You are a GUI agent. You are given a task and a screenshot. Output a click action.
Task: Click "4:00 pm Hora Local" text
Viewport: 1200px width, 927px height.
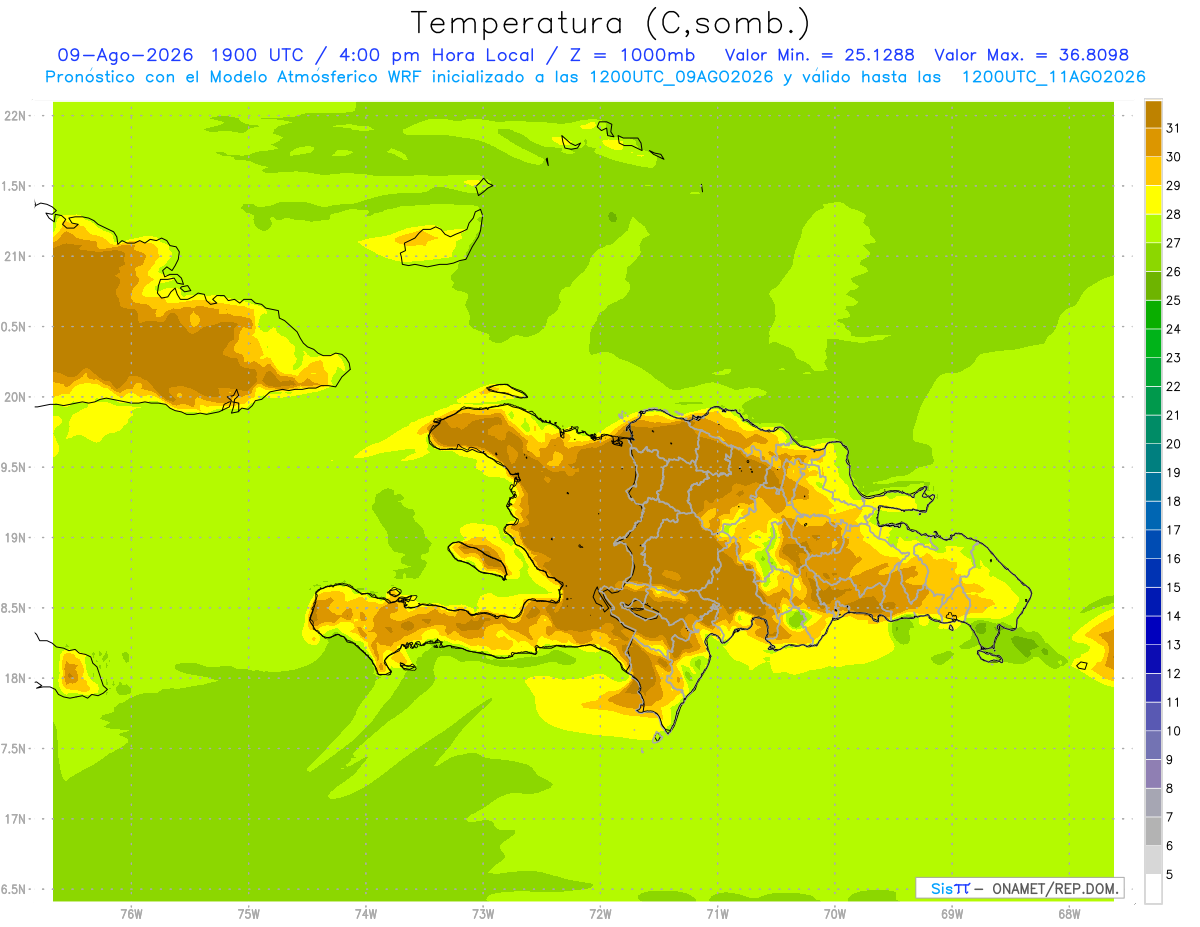439,55
